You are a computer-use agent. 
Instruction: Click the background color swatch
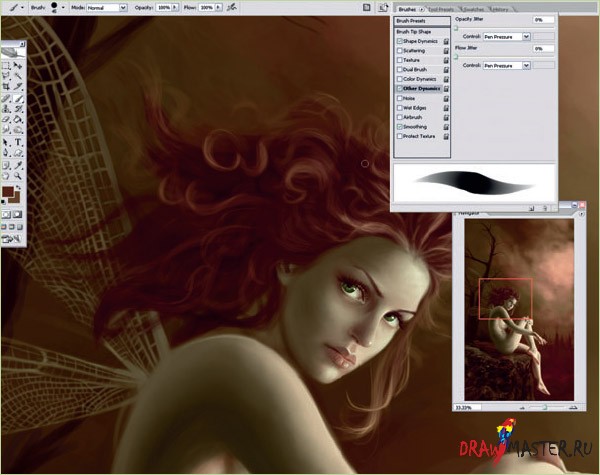pos(16,199)
